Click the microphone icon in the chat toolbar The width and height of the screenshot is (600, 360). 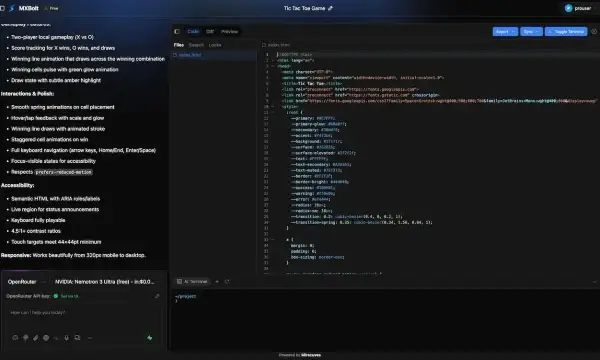tap(66, 338)
